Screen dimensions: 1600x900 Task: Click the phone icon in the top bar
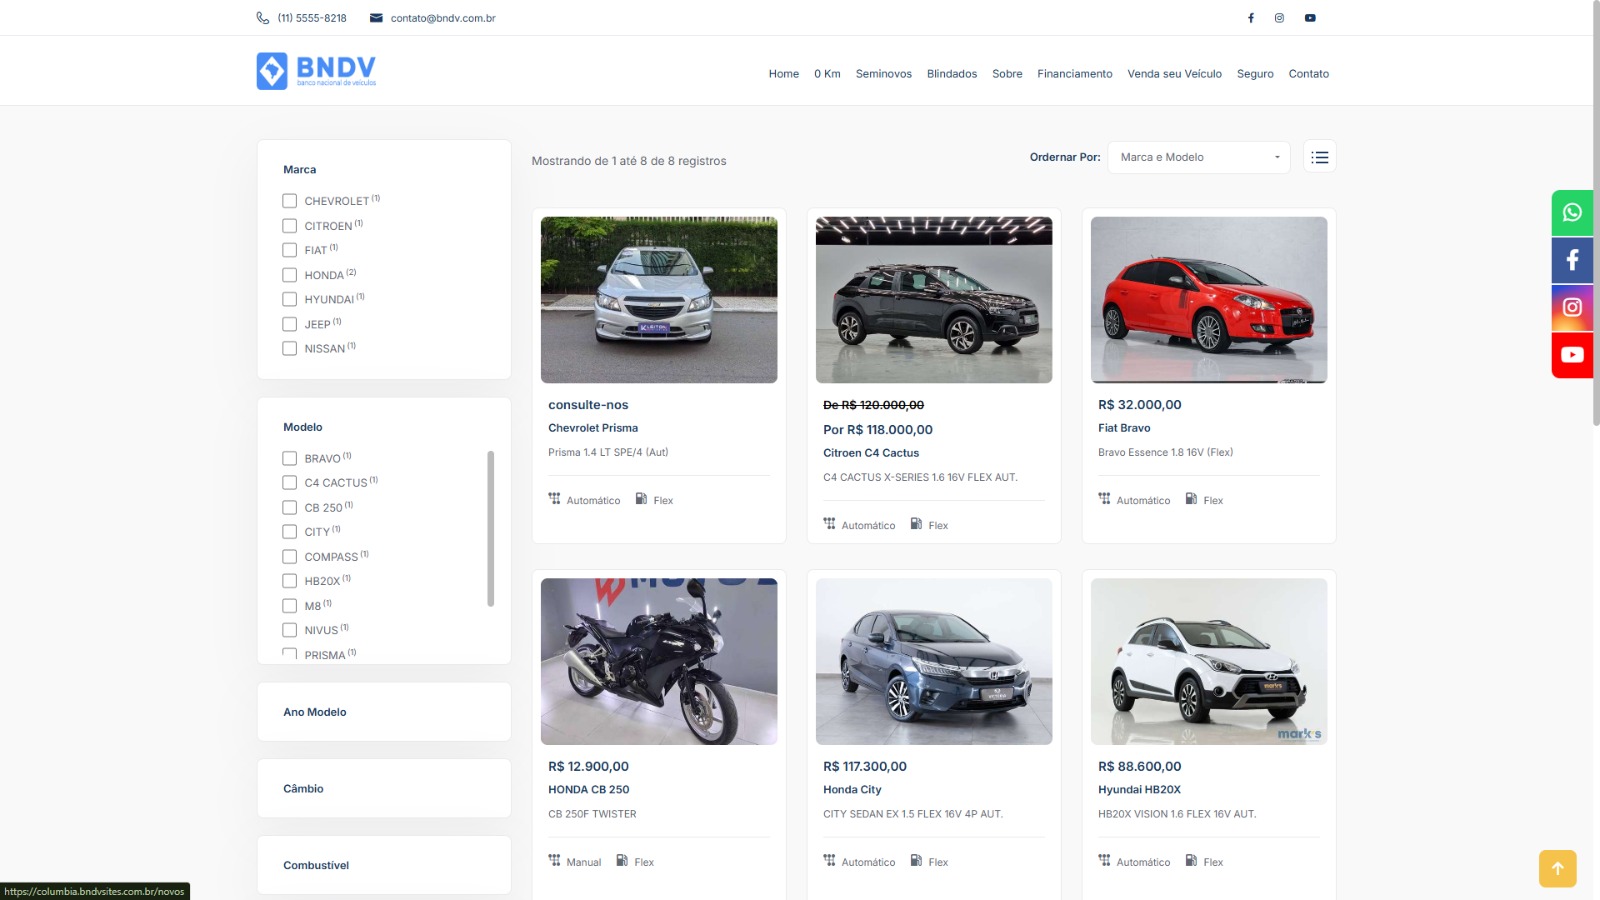tap(263, 18)
